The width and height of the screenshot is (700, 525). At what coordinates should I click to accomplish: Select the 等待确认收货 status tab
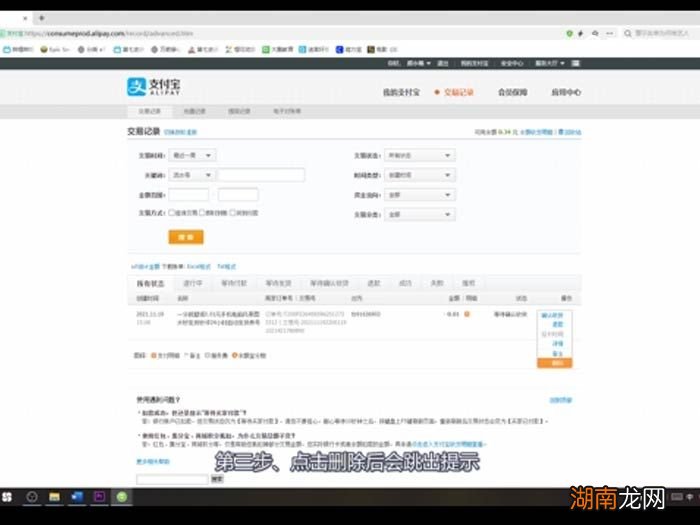coord(329,283)
